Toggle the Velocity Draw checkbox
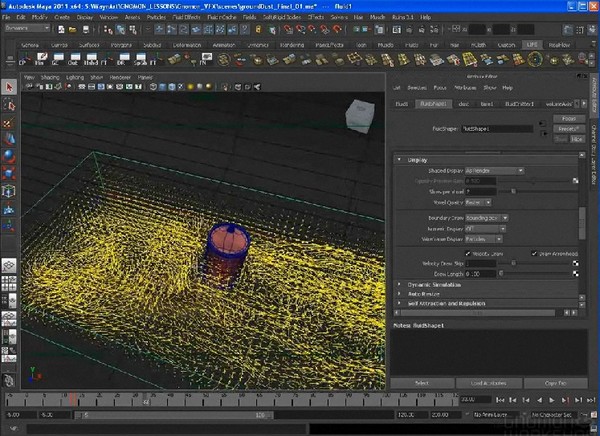This screenshot has height=436, width=600. [468, 253]
